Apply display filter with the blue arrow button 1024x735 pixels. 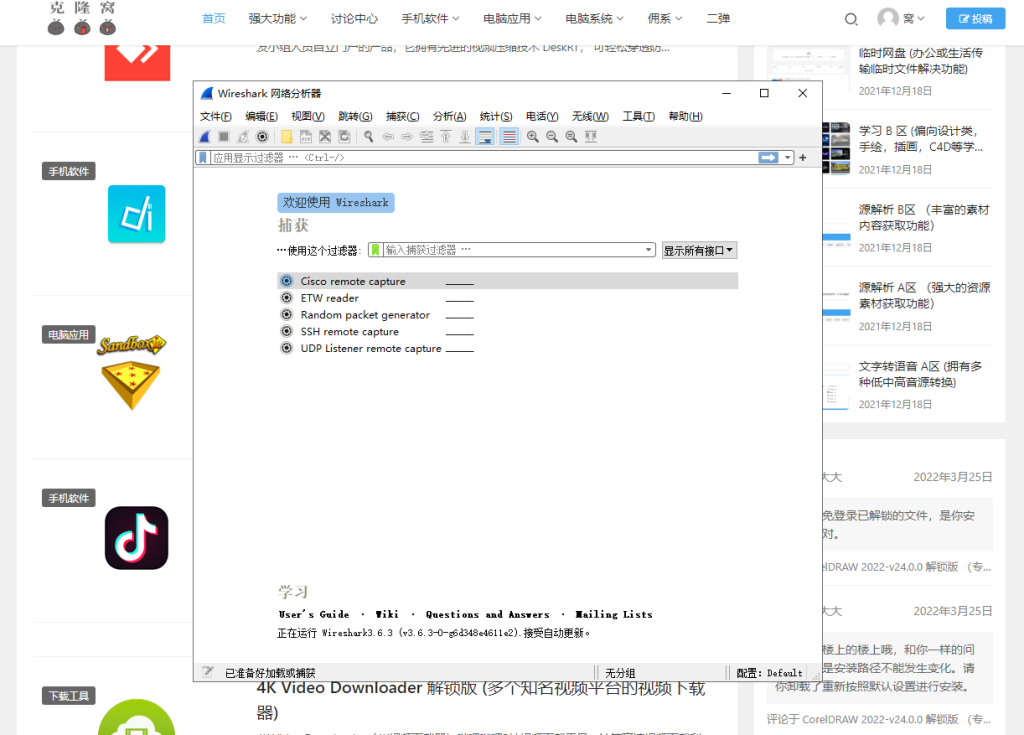point(768,157)
